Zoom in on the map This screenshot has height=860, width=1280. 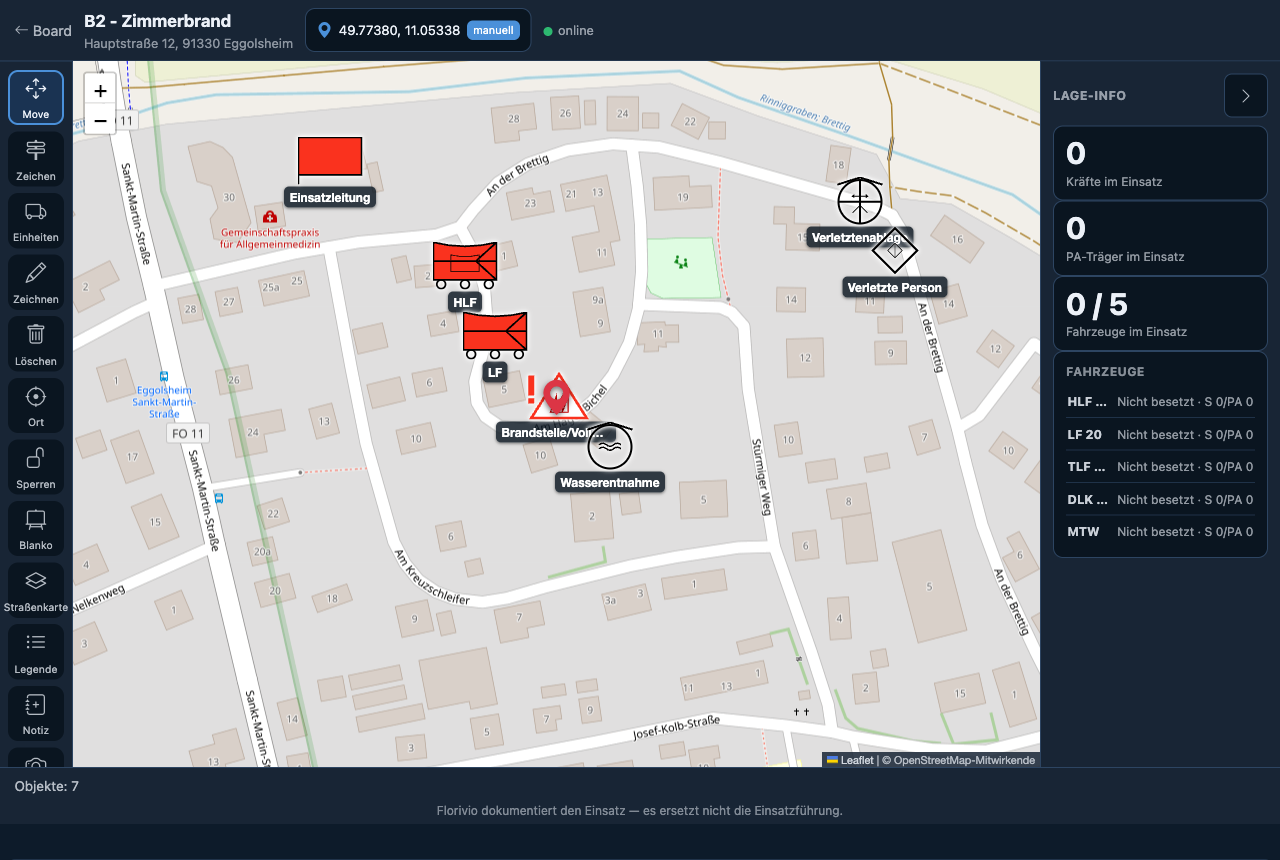point(101,90)
